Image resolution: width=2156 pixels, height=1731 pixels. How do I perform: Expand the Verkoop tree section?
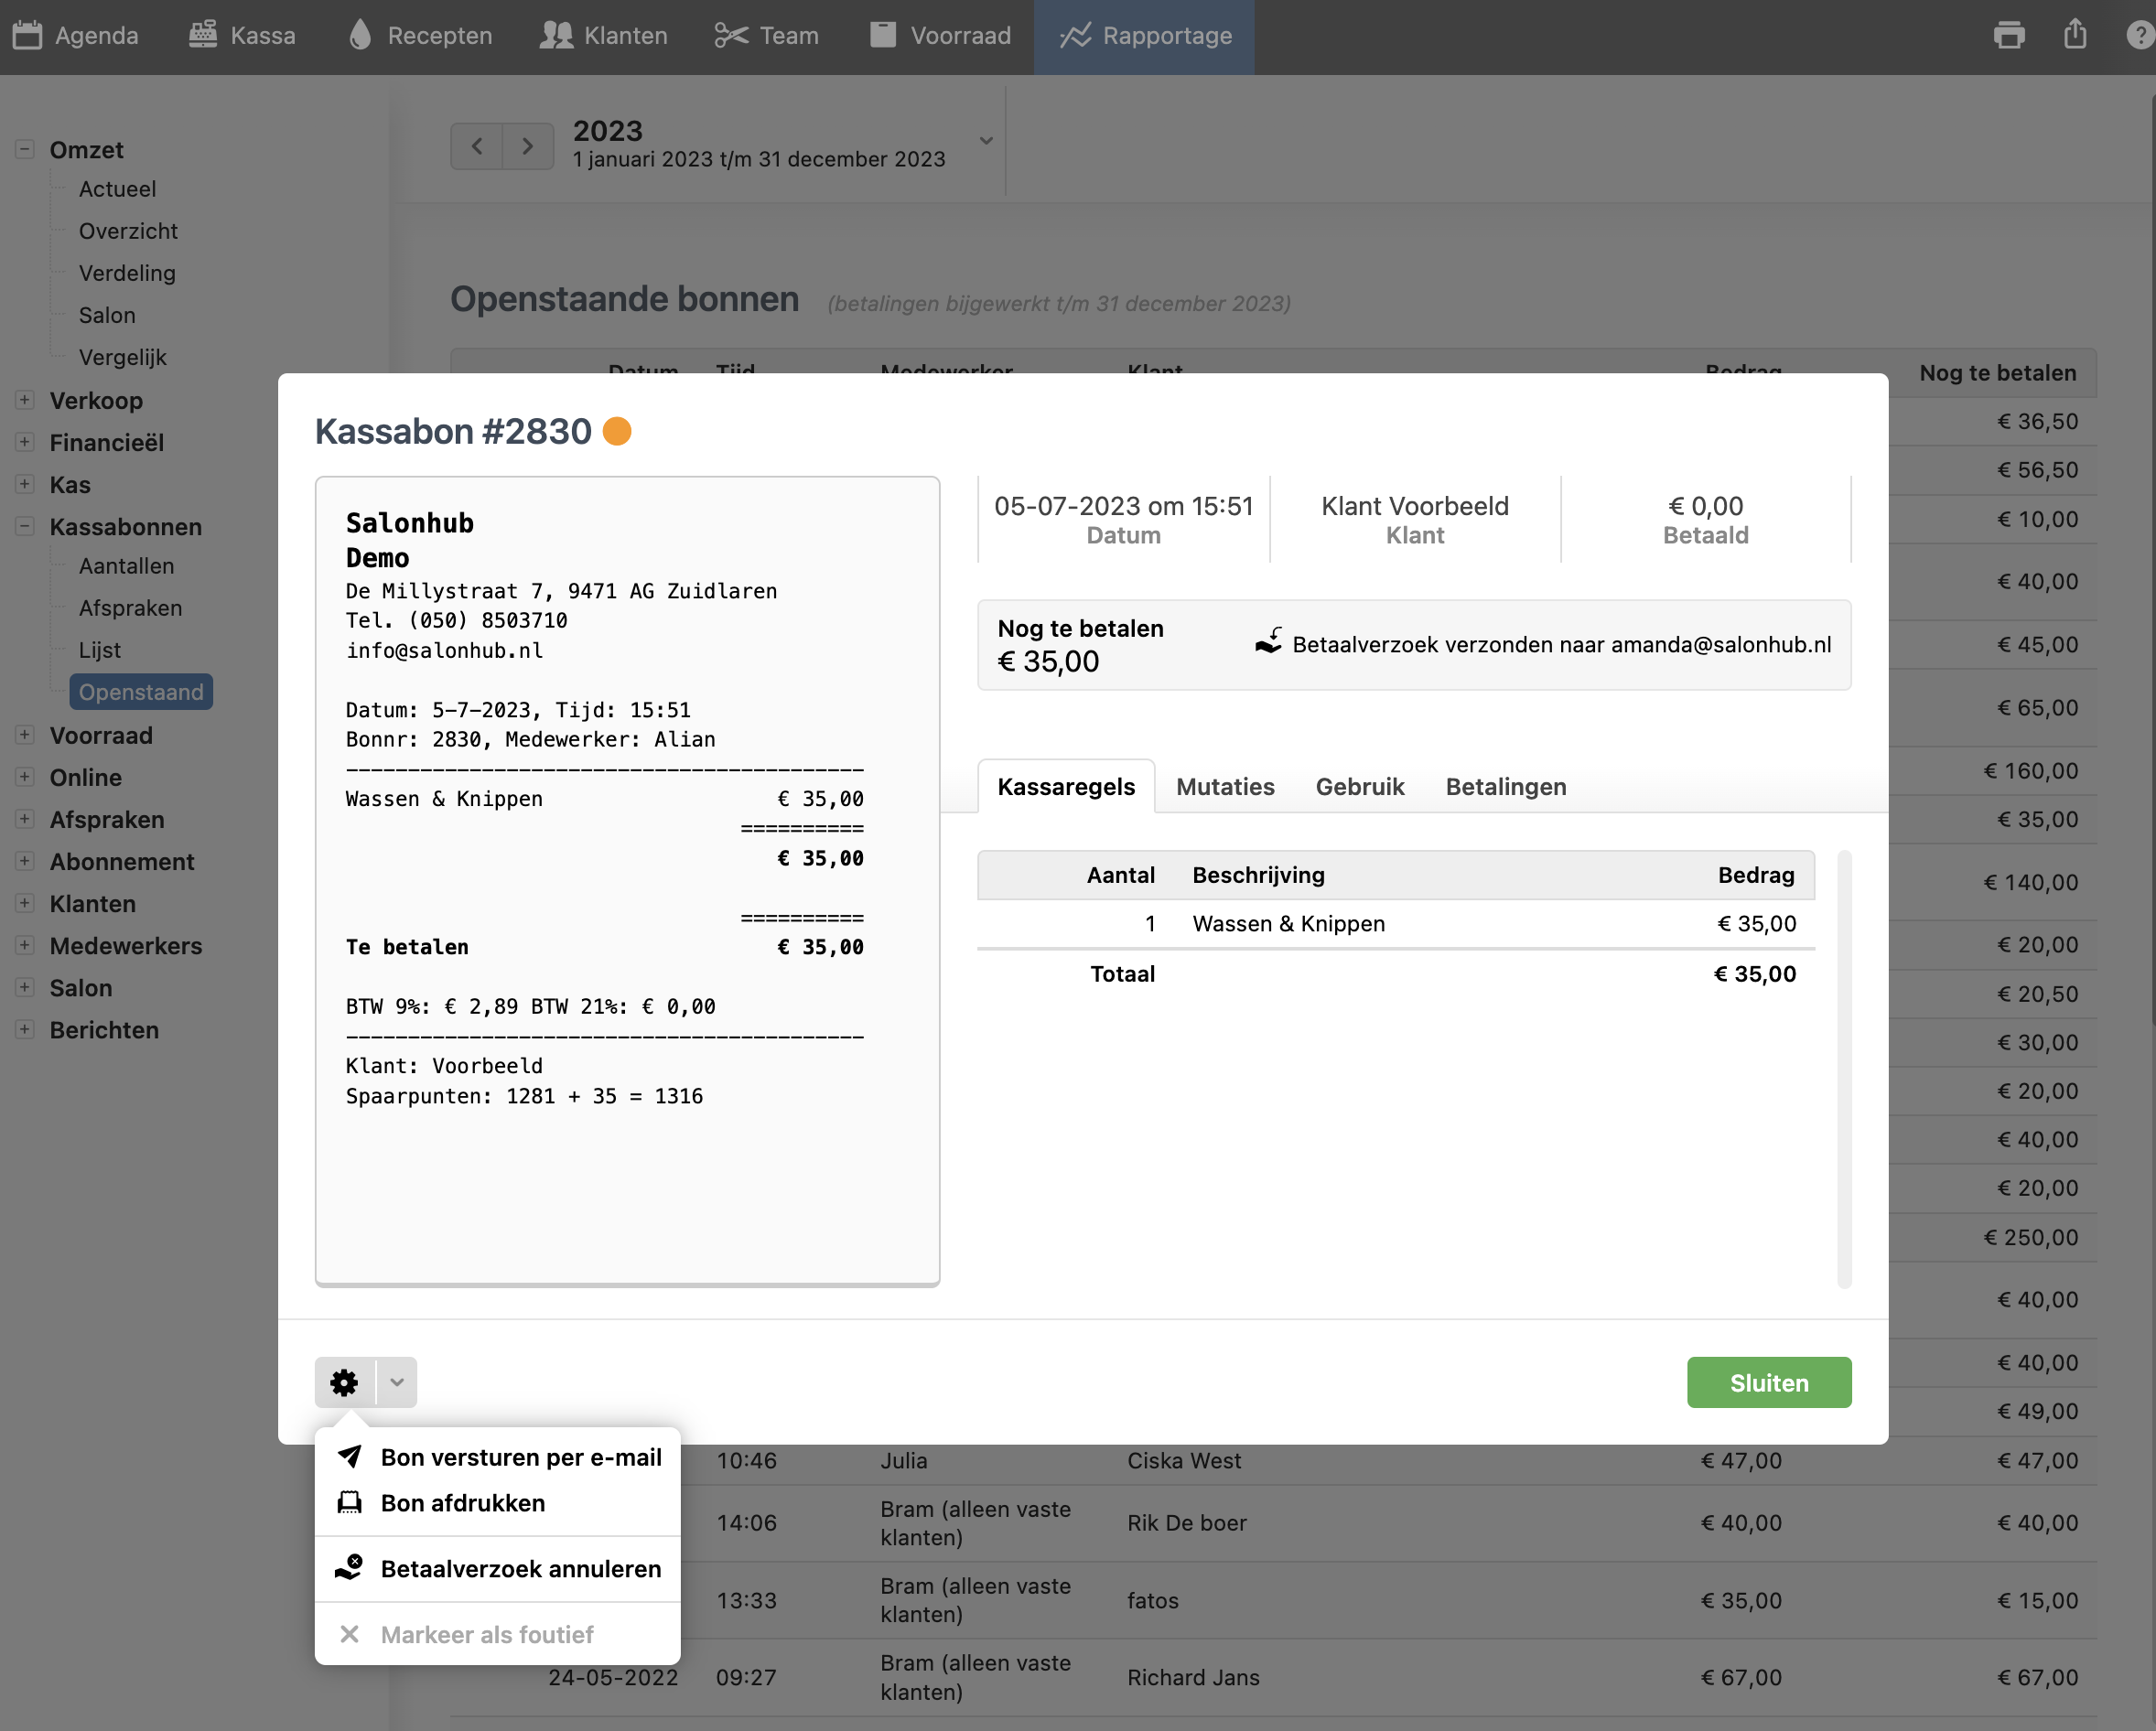[25, 400]
